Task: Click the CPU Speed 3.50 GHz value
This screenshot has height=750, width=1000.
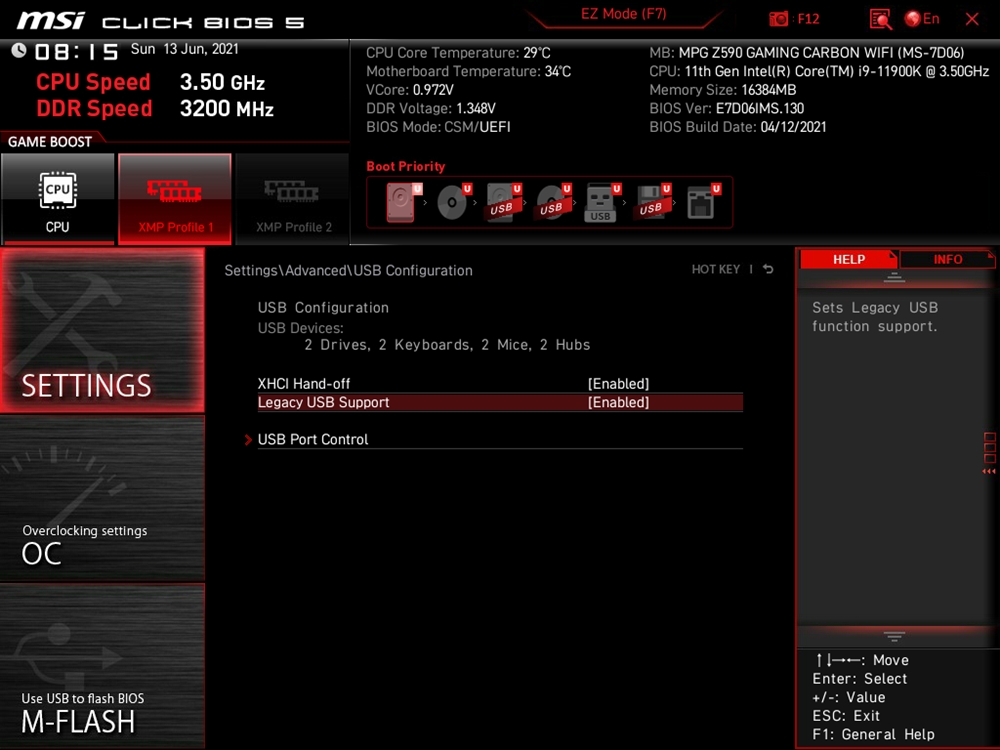Action: click(x=222, y=82)
